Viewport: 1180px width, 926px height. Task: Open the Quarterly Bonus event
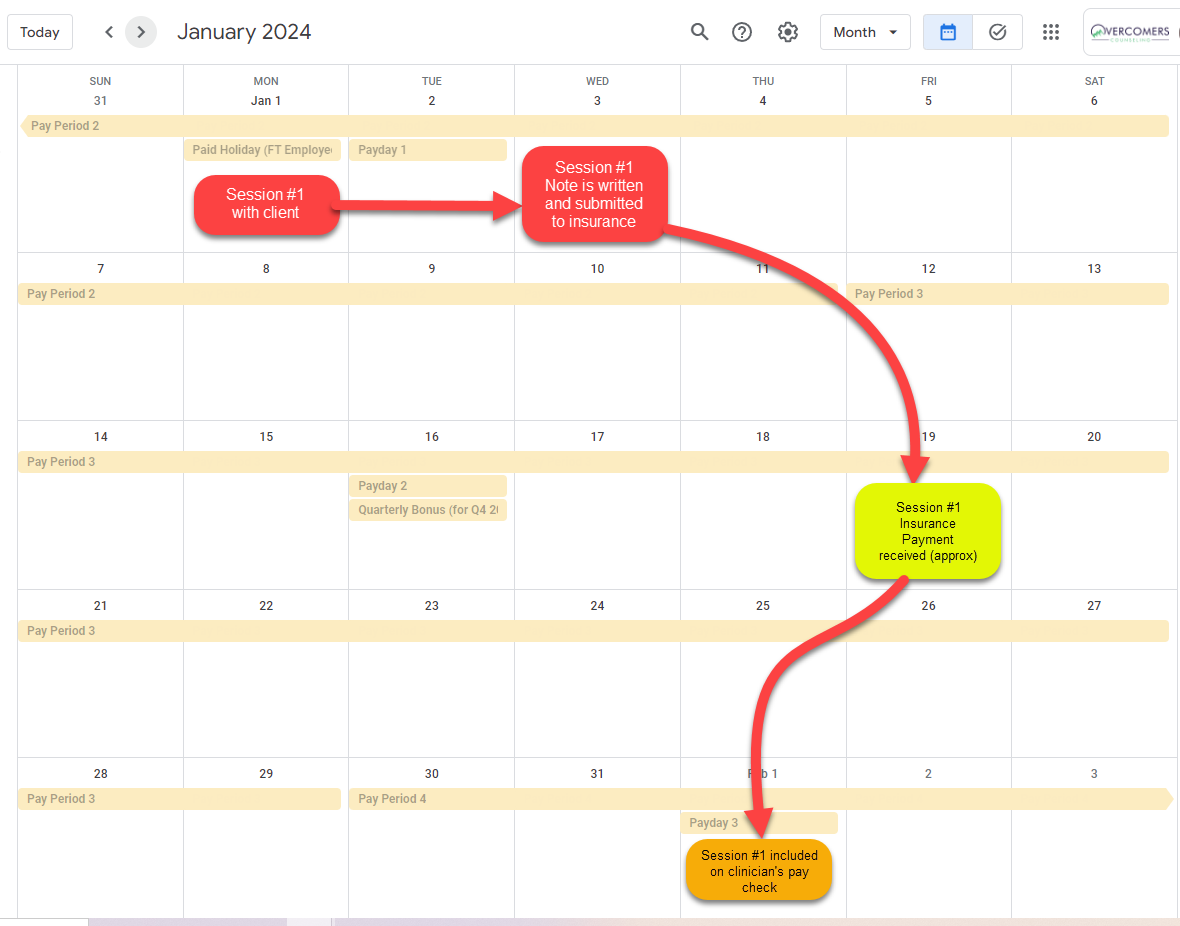[x=427, y=510]
